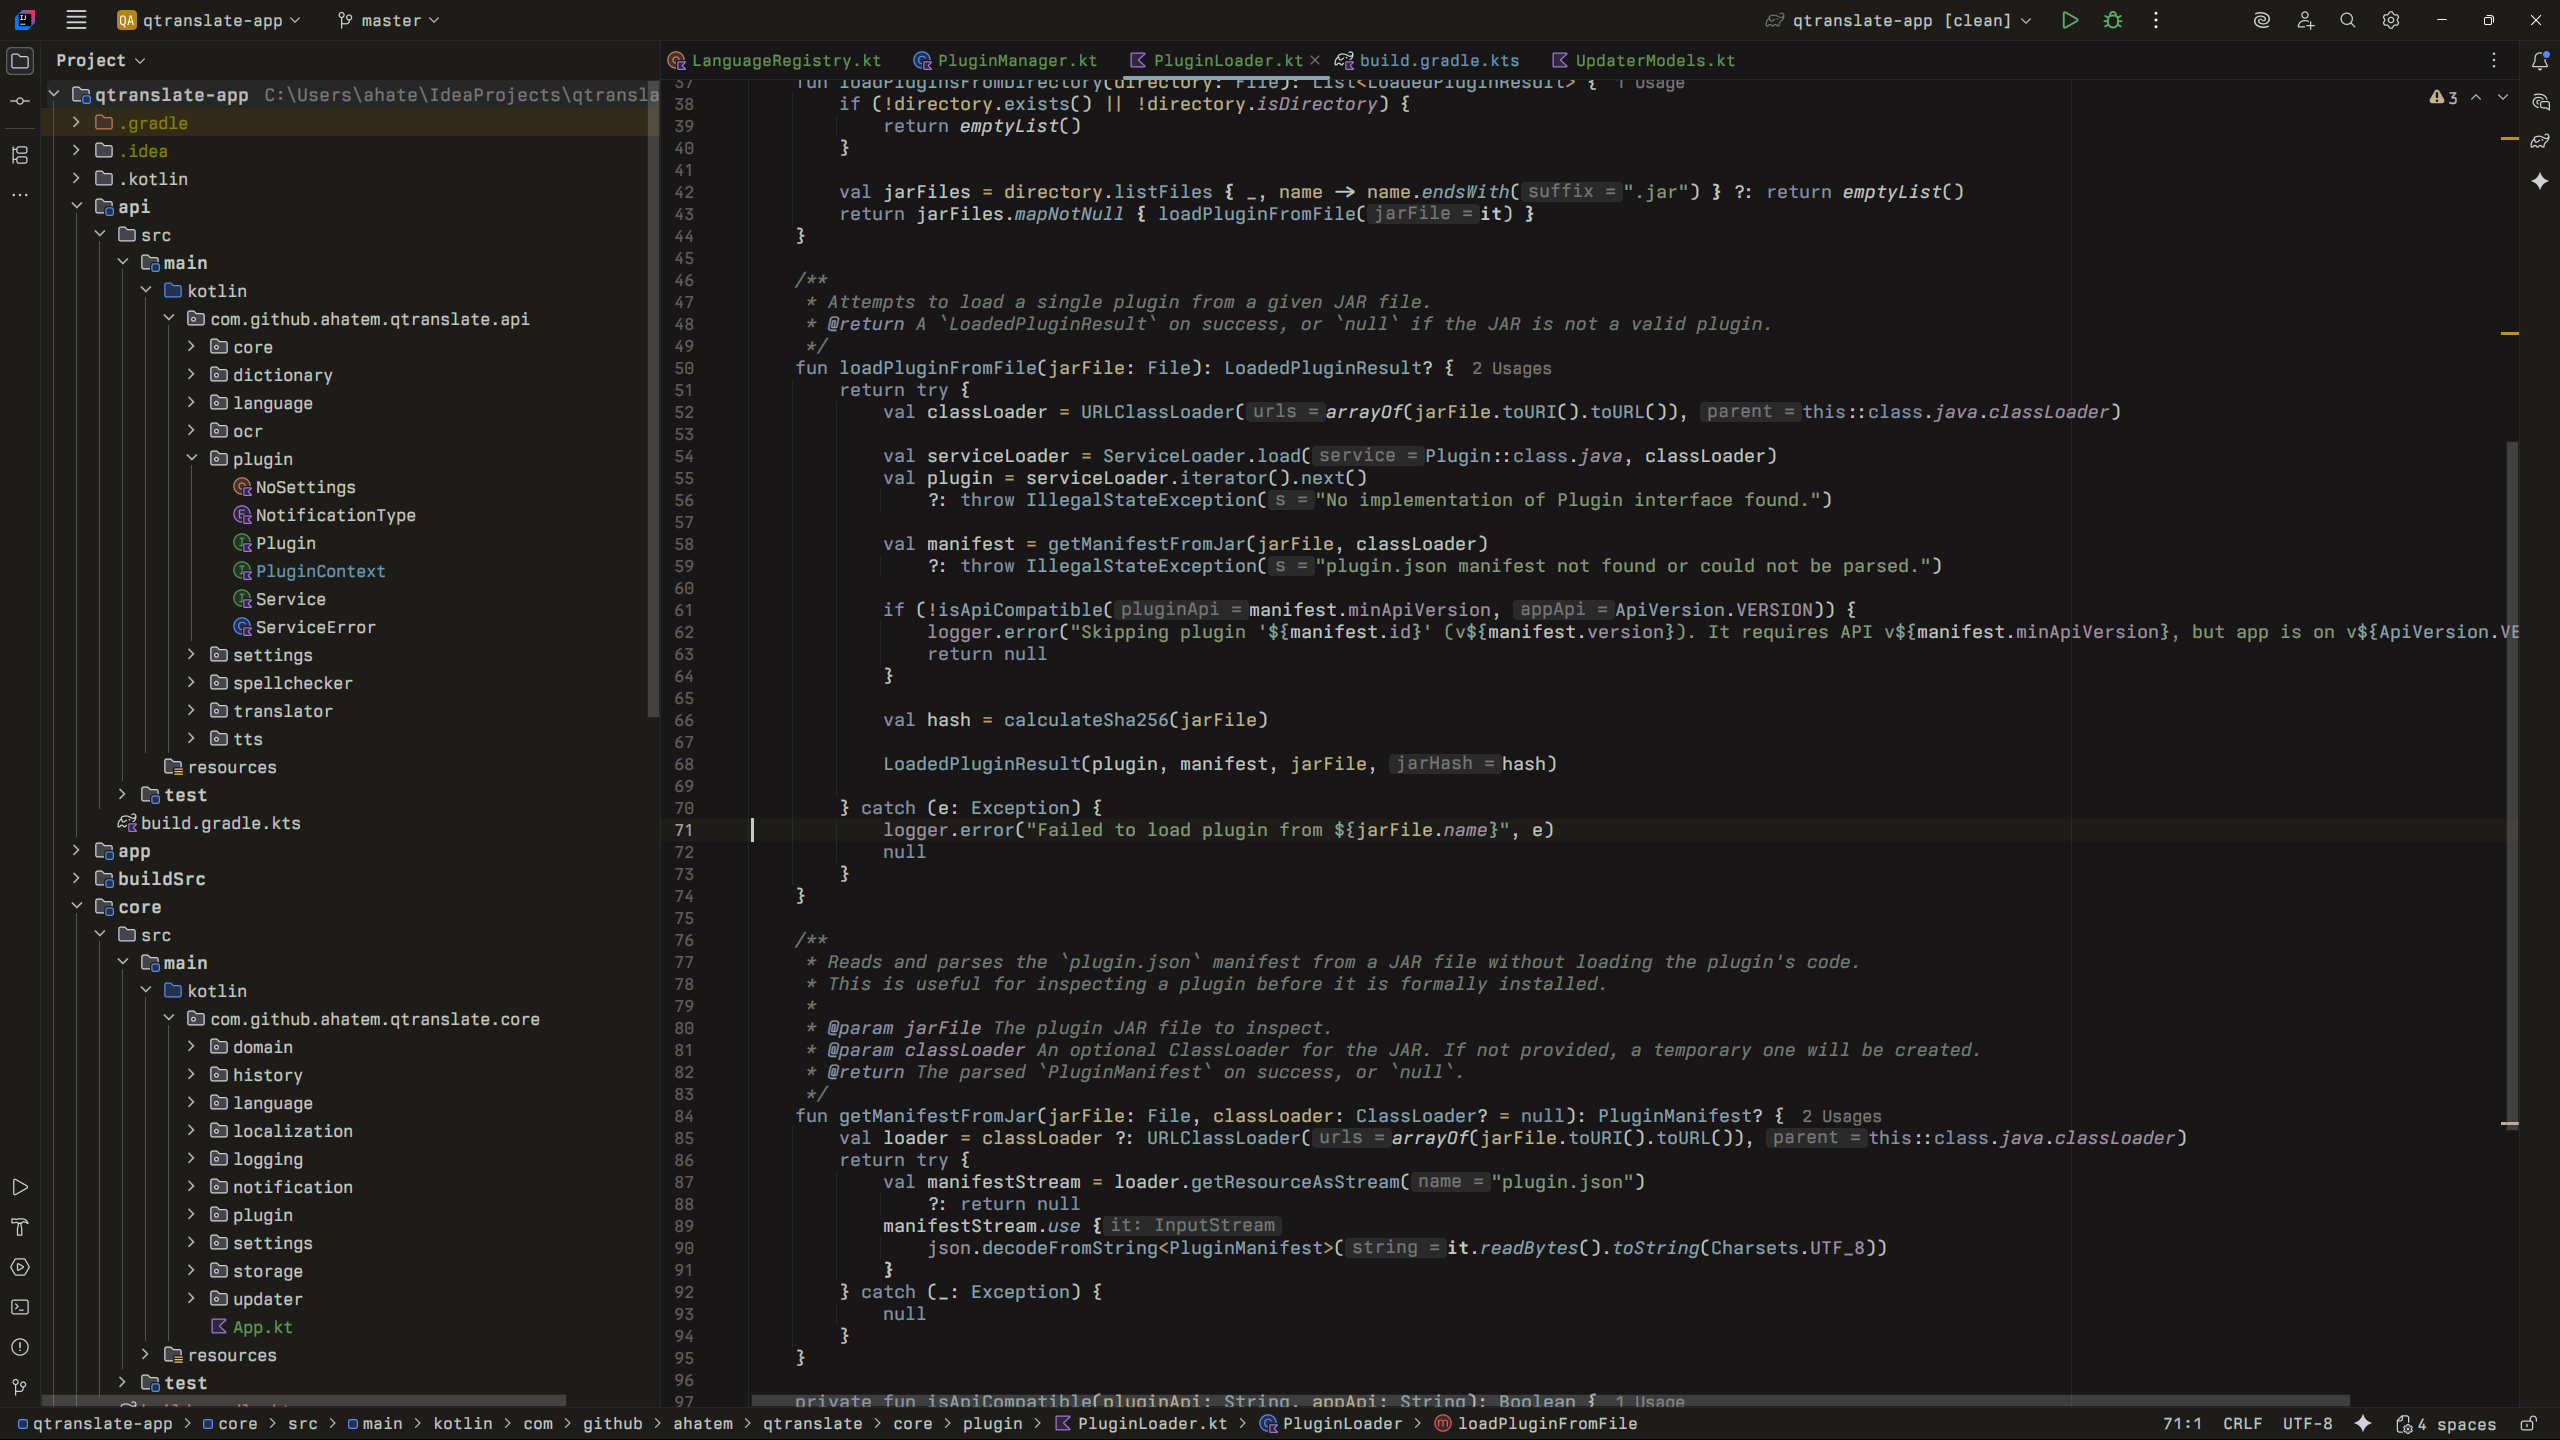Open the Build hammer tool window

20,1227
